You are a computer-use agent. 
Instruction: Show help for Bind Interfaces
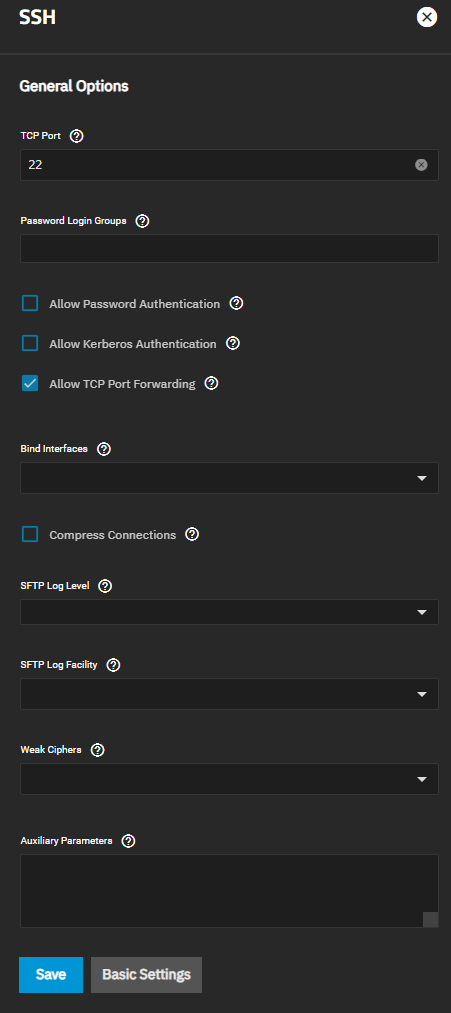[x=104, y=449]
